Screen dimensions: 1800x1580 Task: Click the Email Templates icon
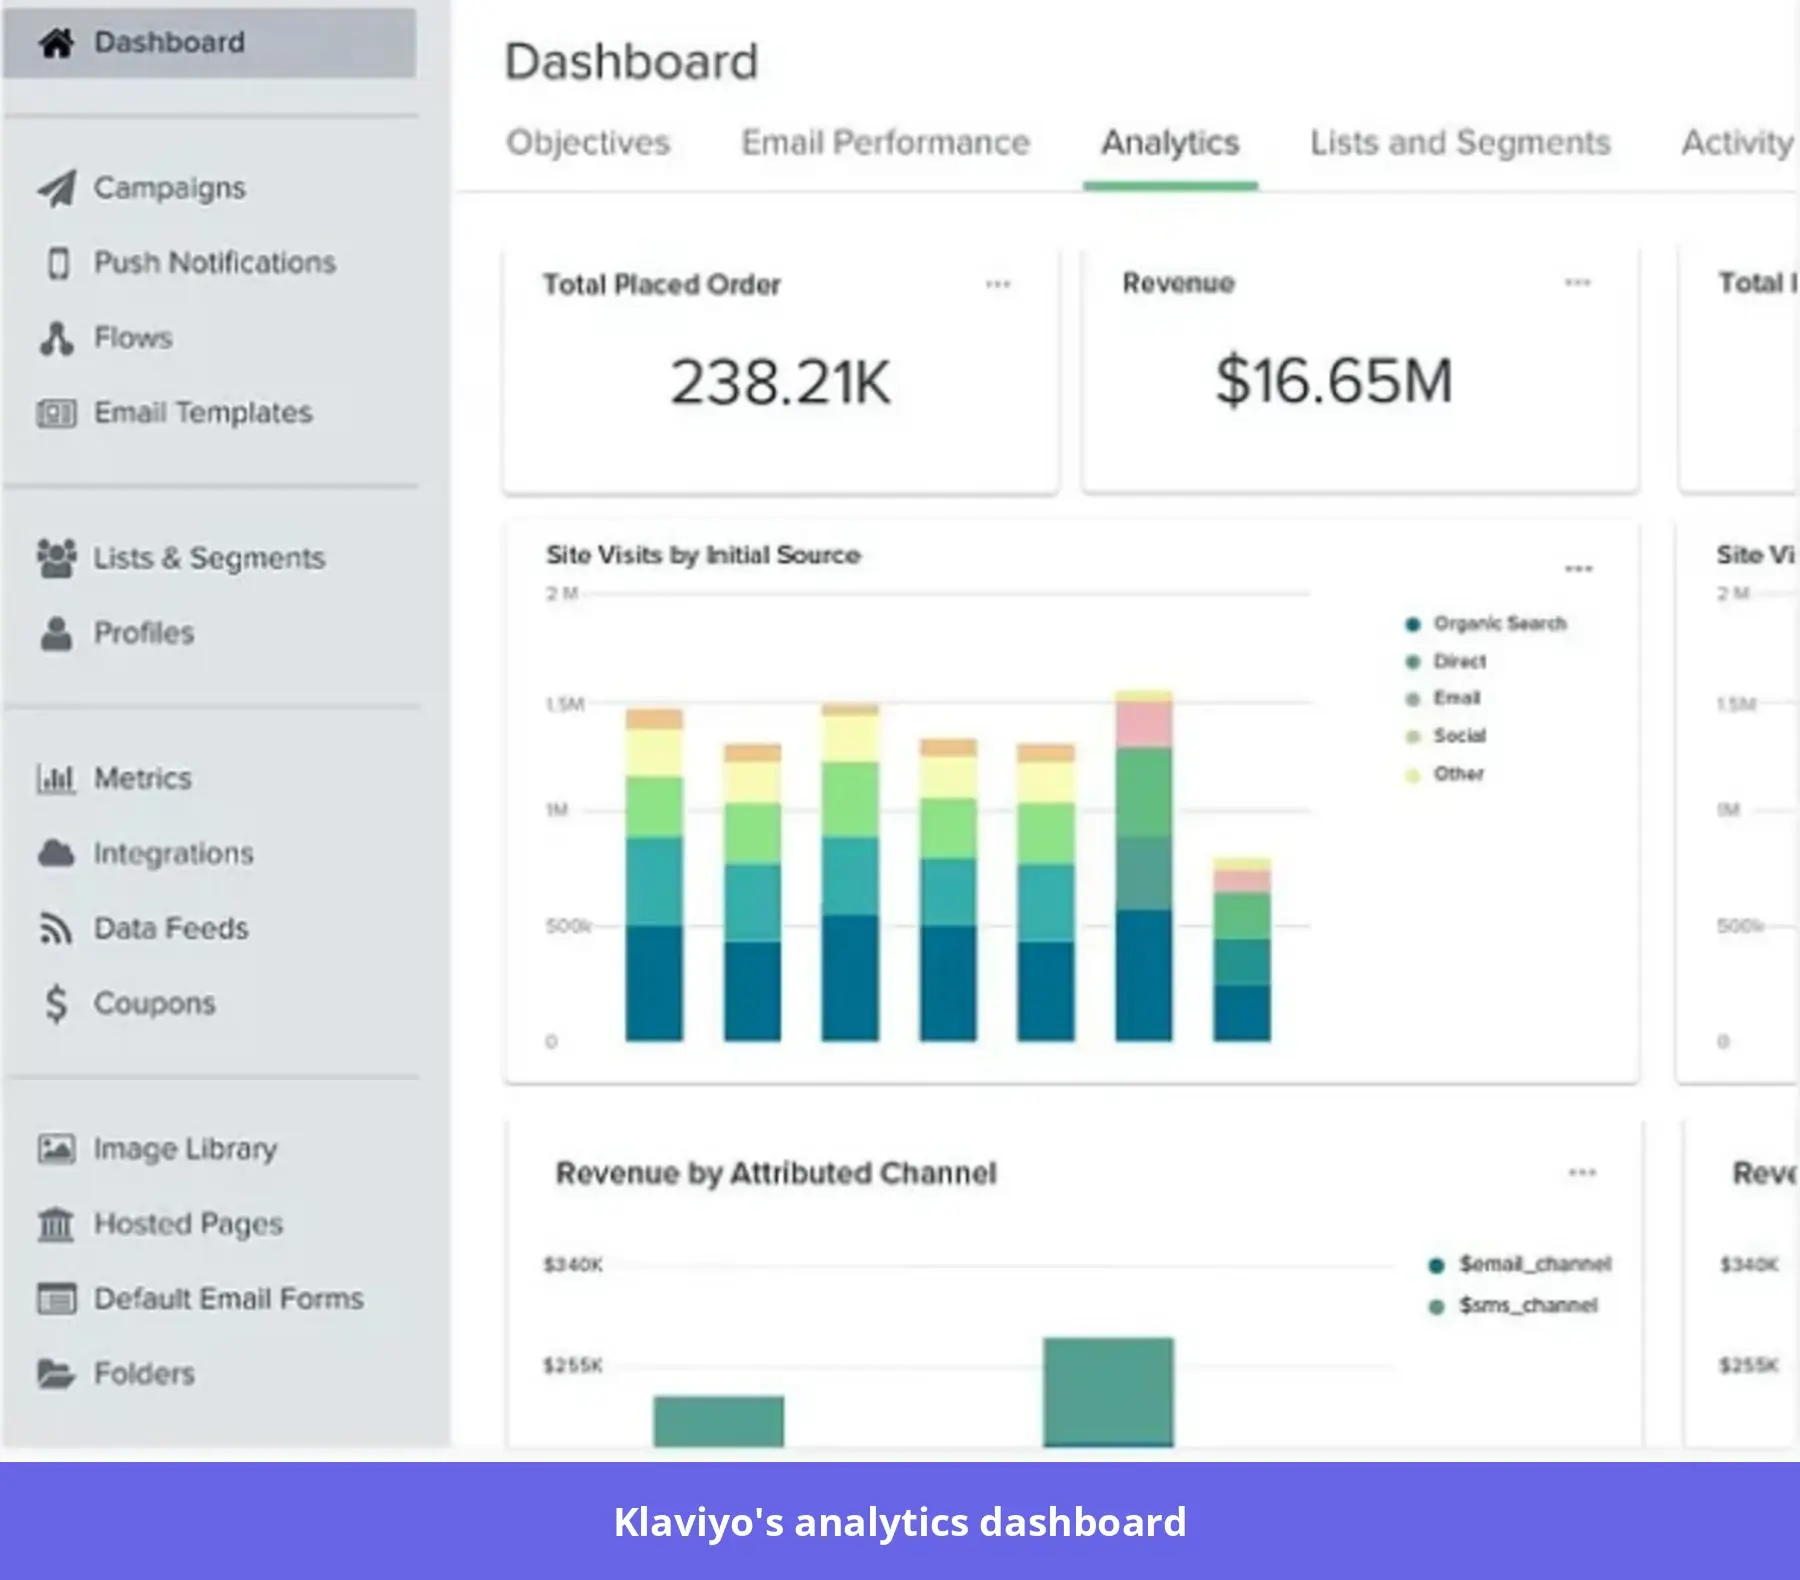(x=57, y=413)
